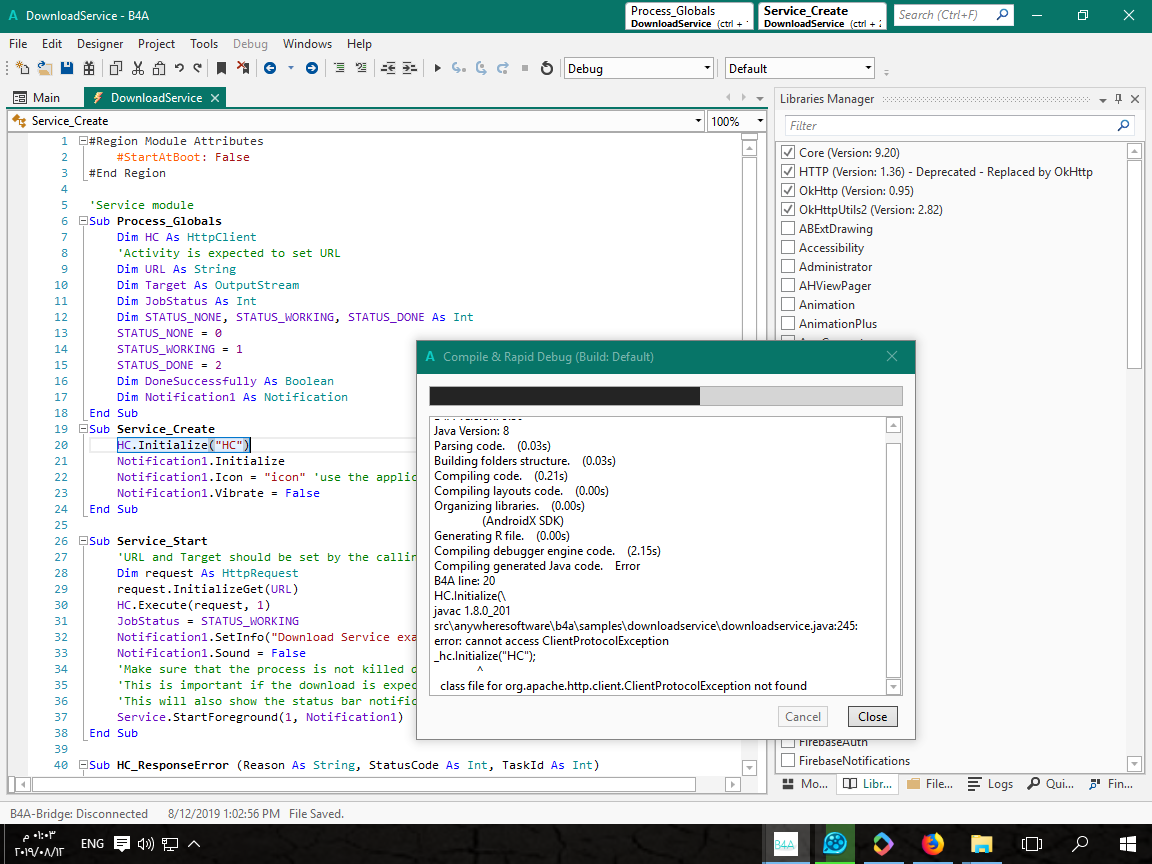The width and height of the screenshot is (1152, 864).
Task: Uncheck the OkHttp library checkbox
Action: [x=788, y=191]
